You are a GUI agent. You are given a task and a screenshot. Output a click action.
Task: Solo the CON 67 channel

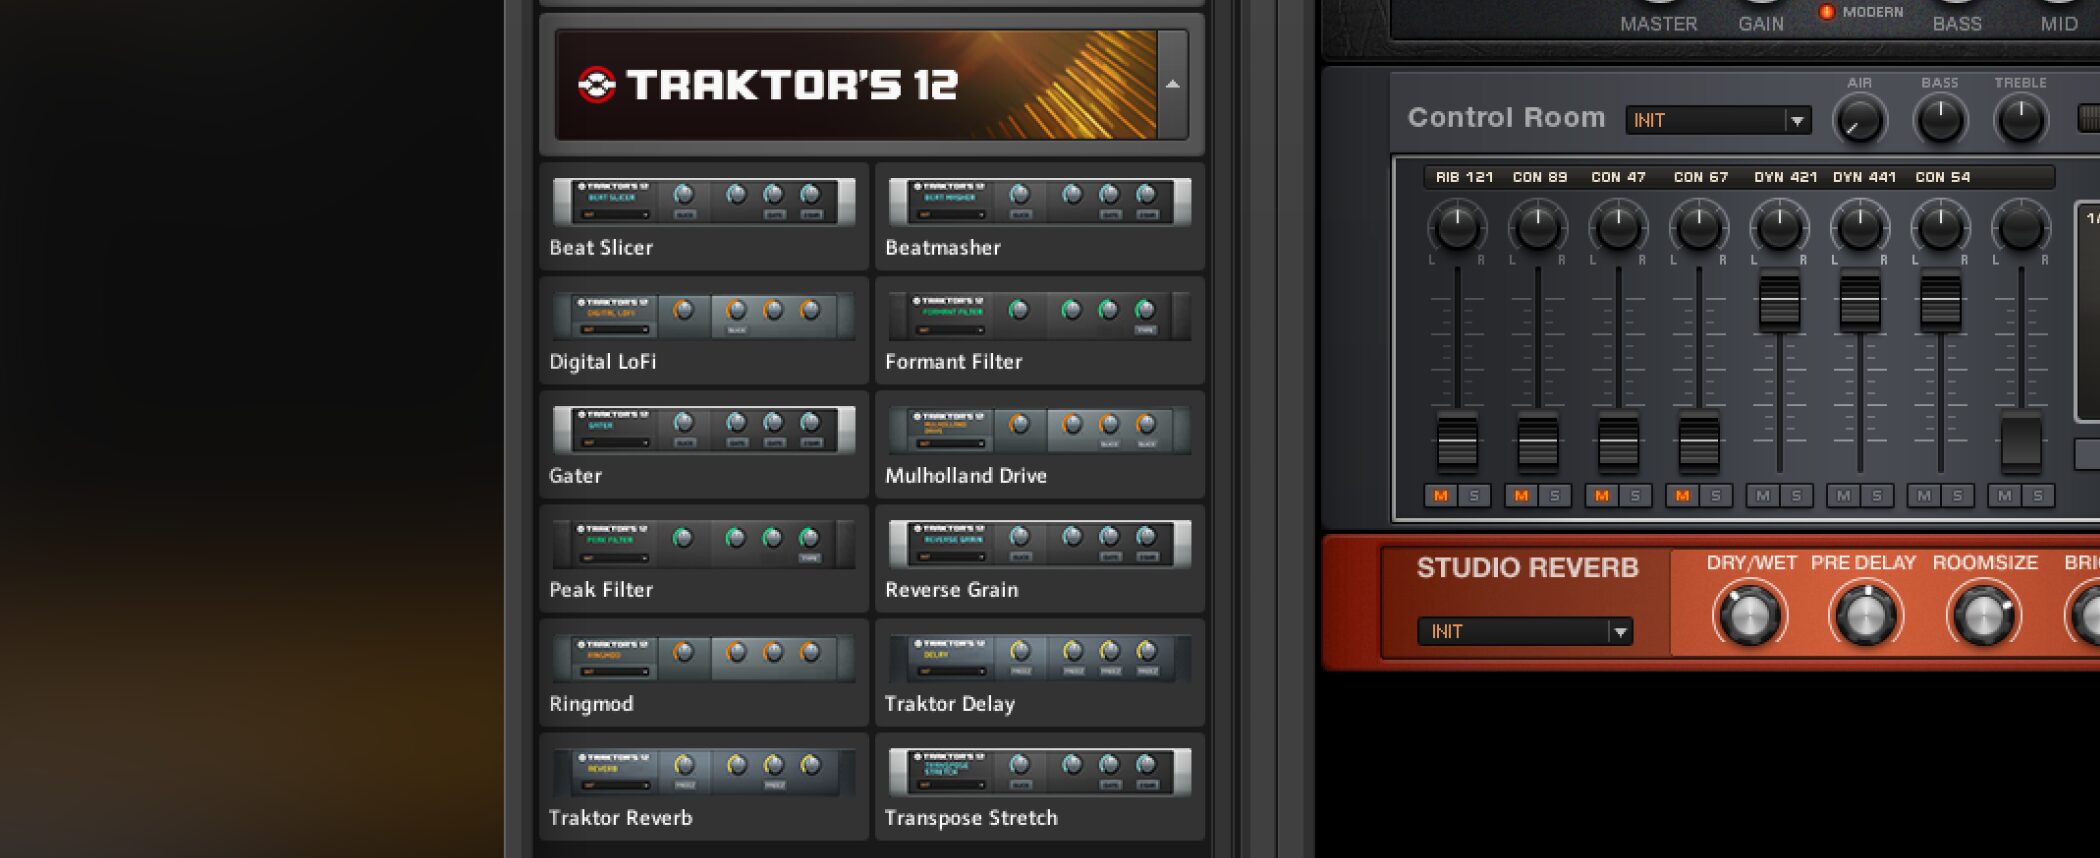(x=1716, y=495)
